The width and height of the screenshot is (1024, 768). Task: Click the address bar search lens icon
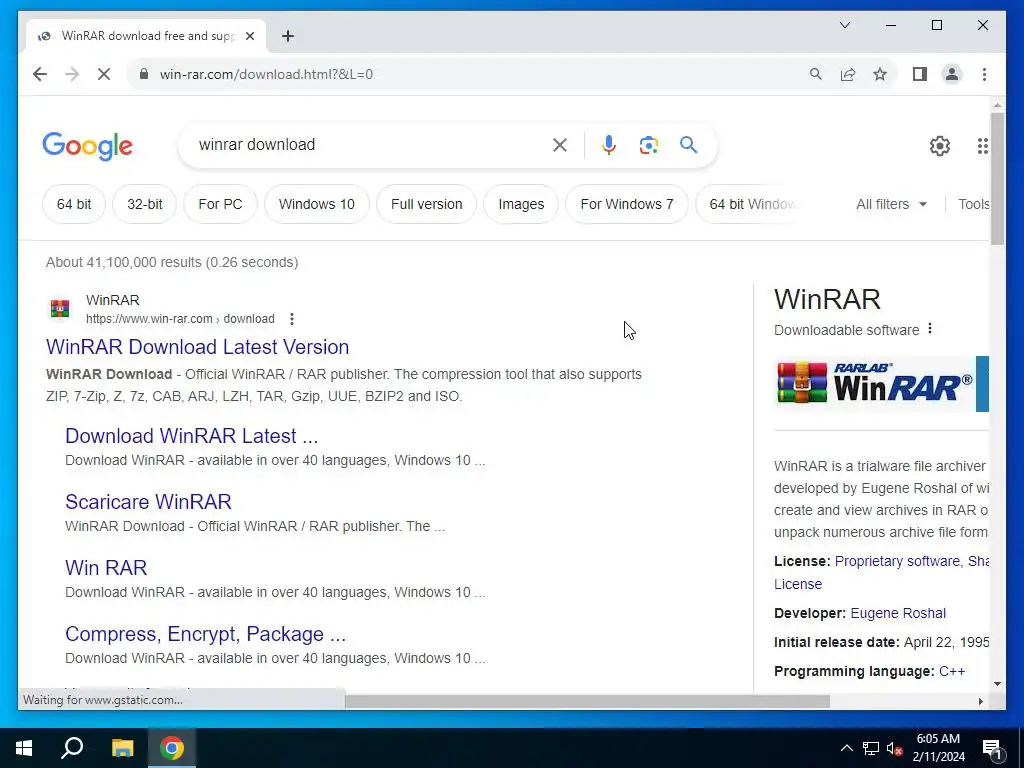click(x=815, y=74)
